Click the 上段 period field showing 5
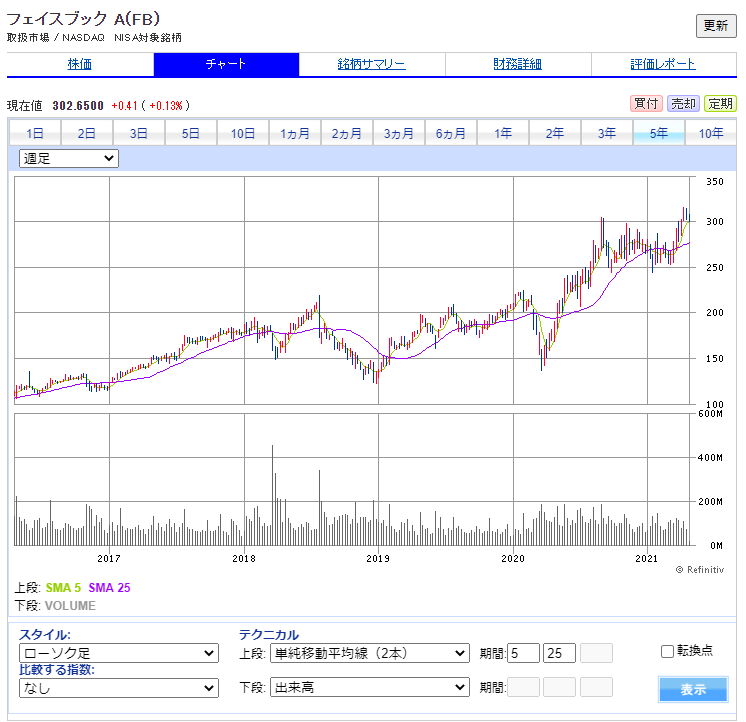Viewport: 746px width, 722px height. [523, 653]
